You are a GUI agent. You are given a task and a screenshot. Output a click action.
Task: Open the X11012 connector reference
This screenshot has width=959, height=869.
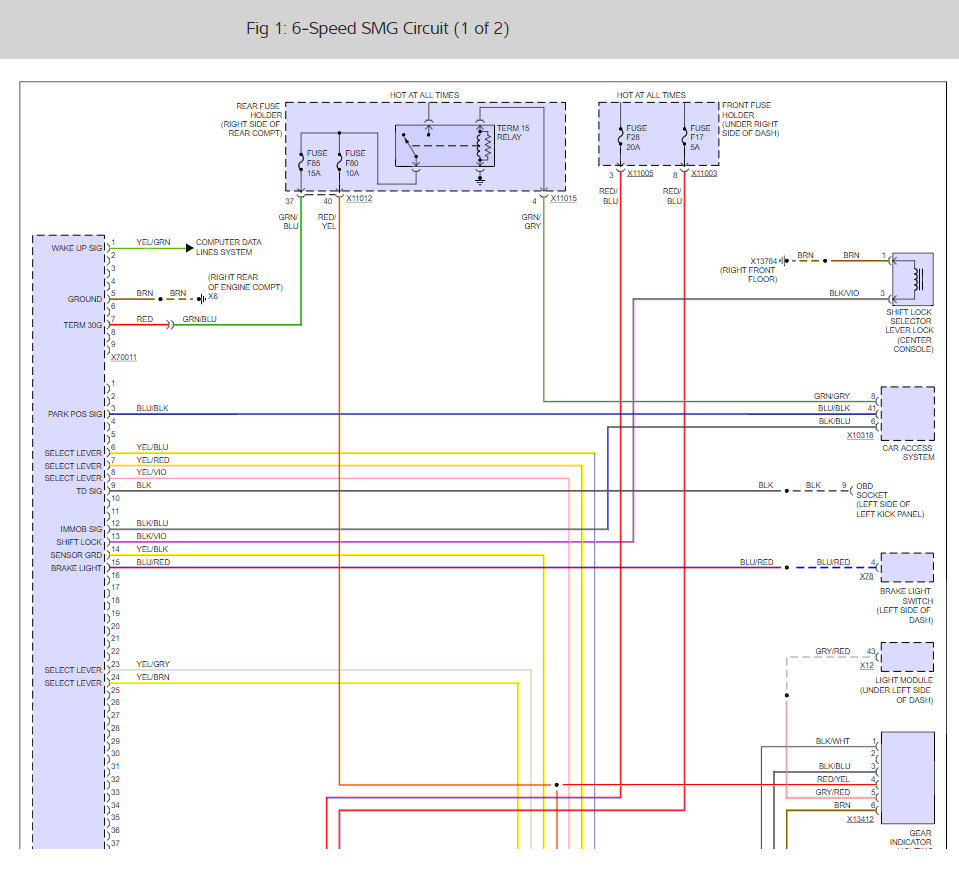click(359, 200)
